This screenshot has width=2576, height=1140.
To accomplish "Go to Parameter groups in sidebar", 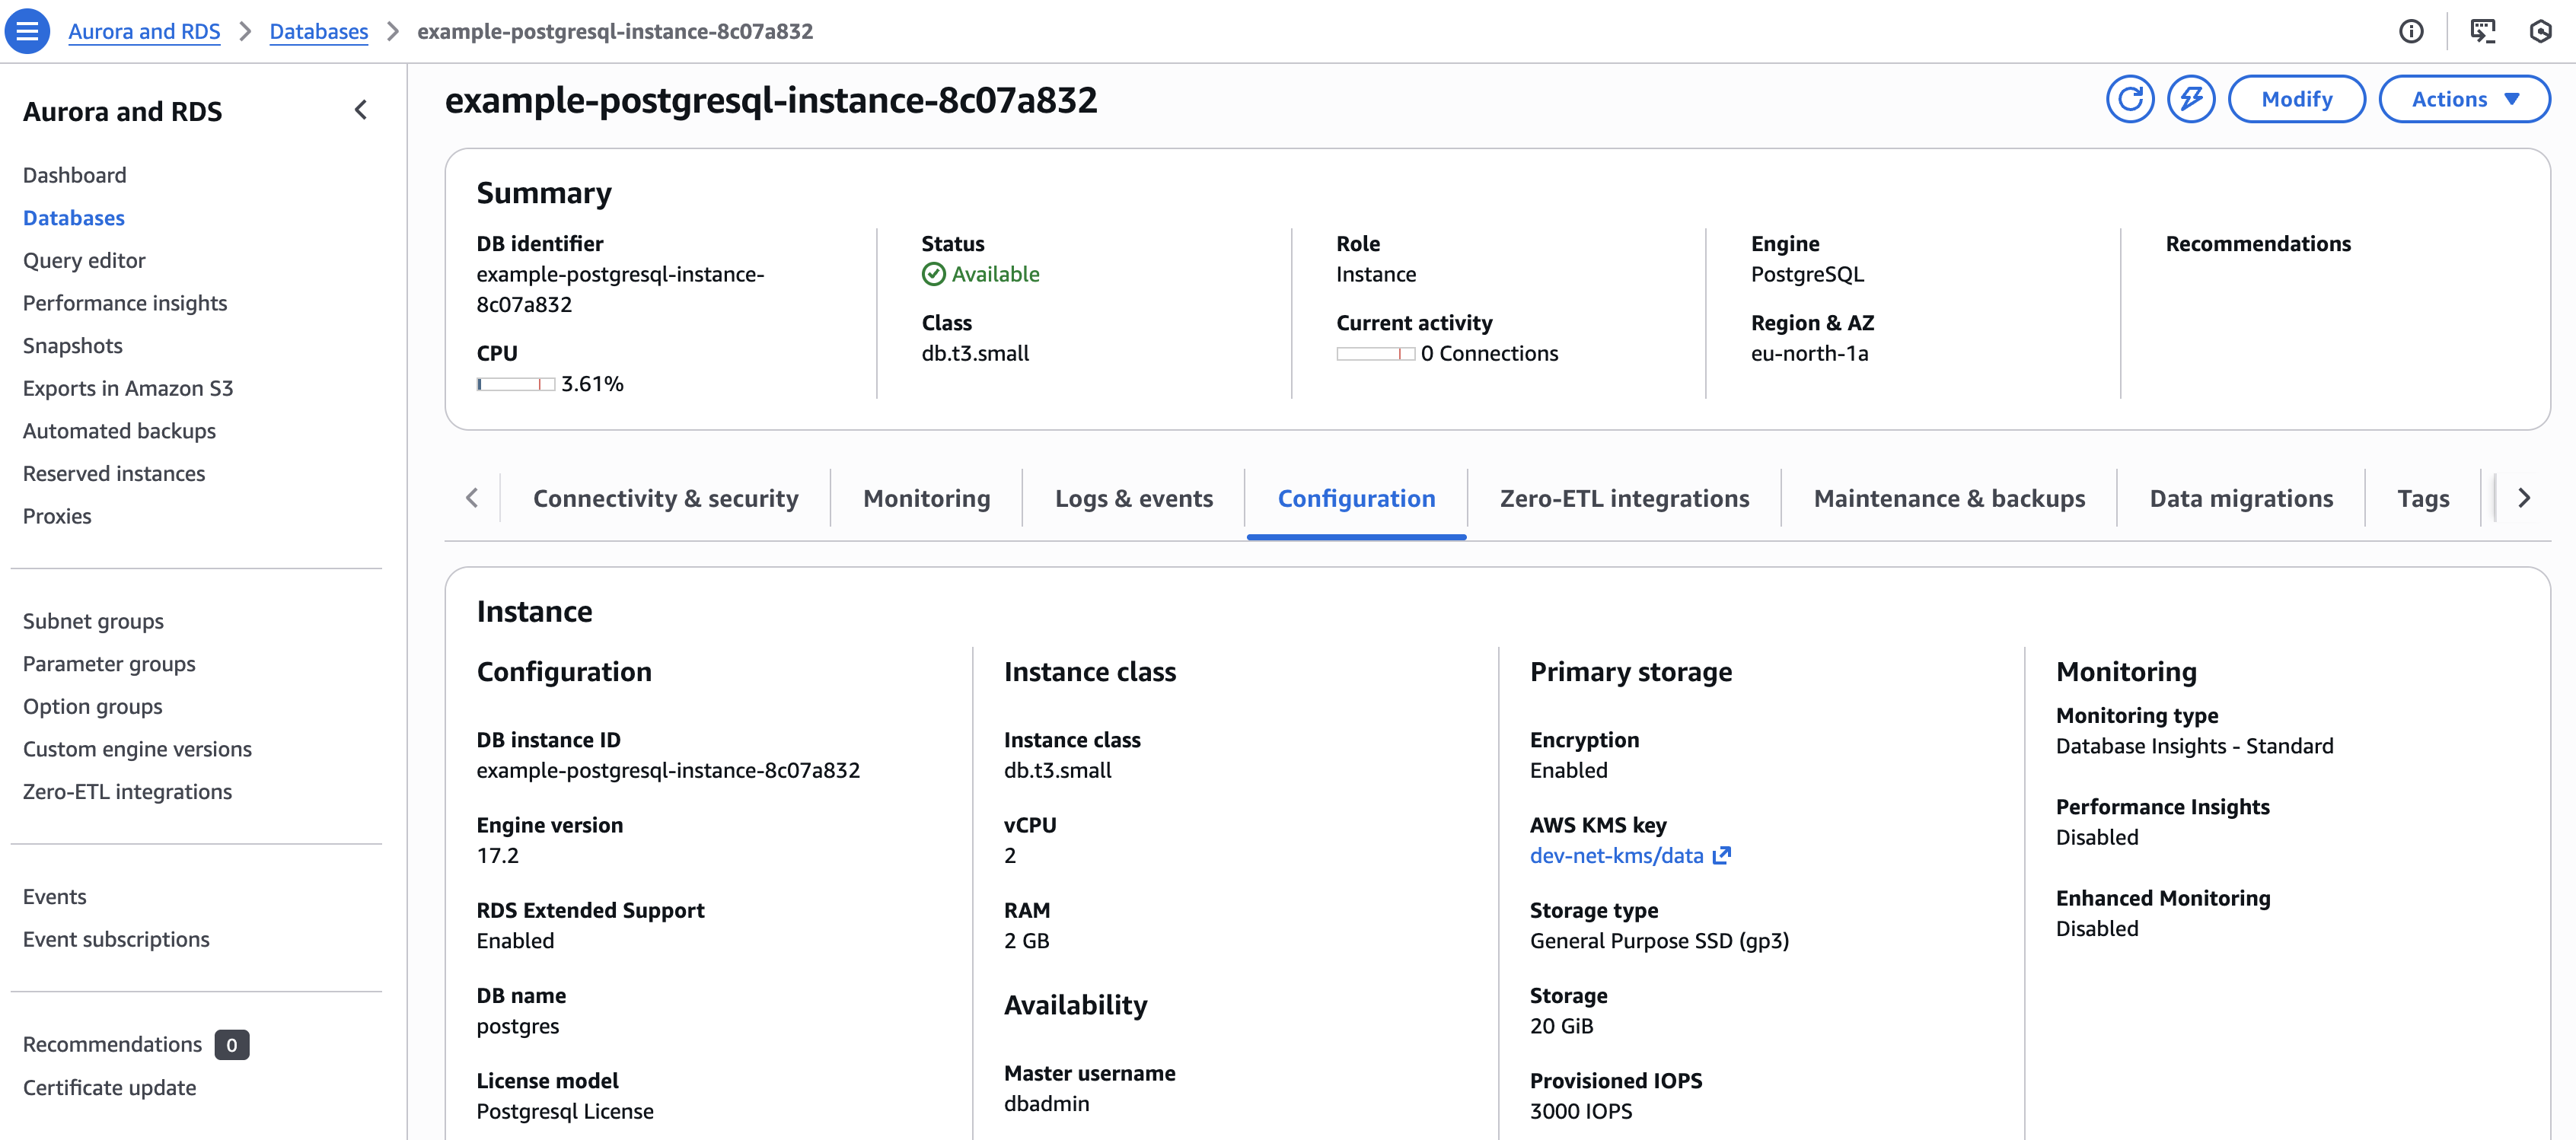I will click(x=109, y=664).
